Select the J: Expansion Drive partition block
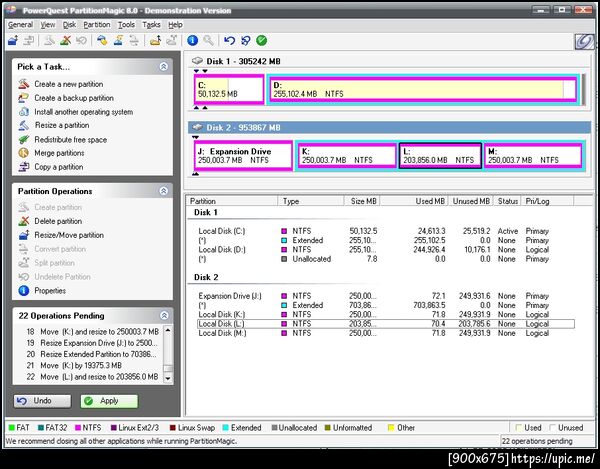600x469 pixels. (243, 156)
